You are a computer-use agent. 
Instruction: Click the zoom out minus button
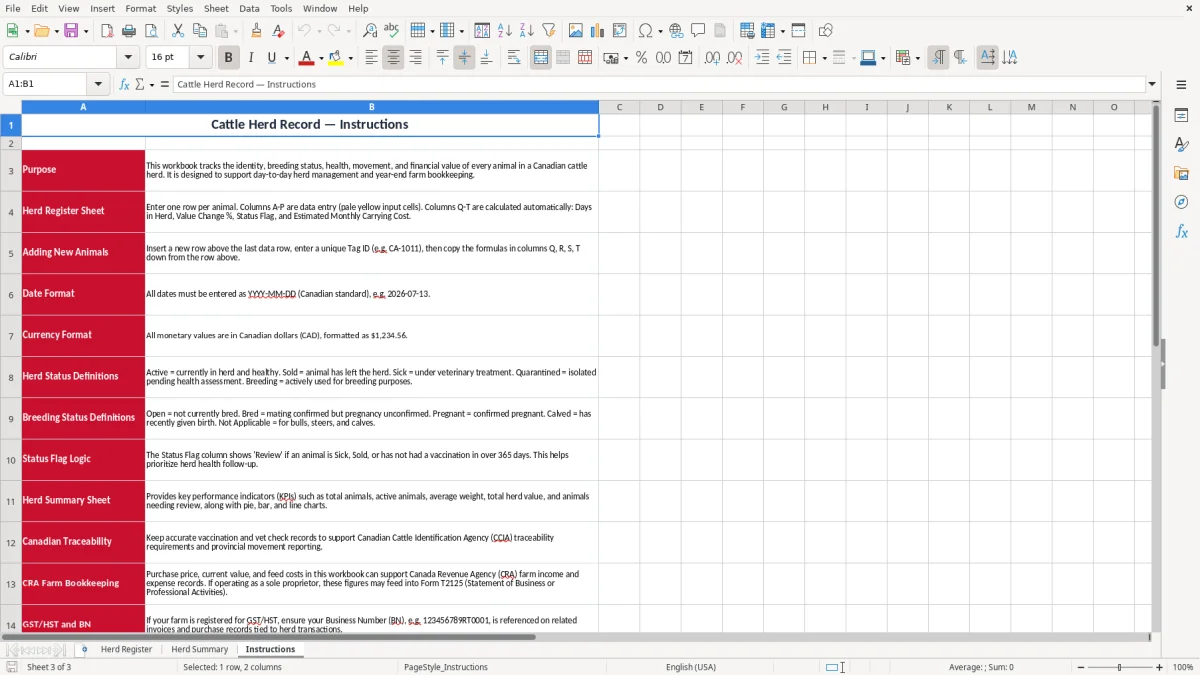pos(1081,667)
